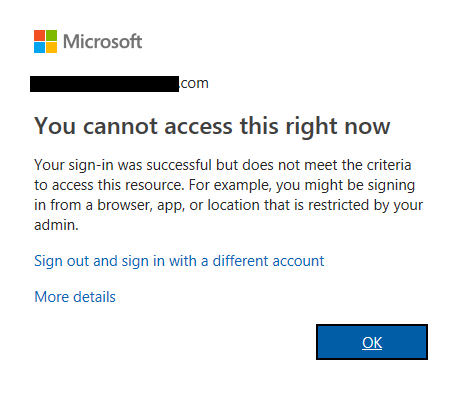Sign out and sign in with different account
This screenshot has width=472, height=413.
point(179,261)
